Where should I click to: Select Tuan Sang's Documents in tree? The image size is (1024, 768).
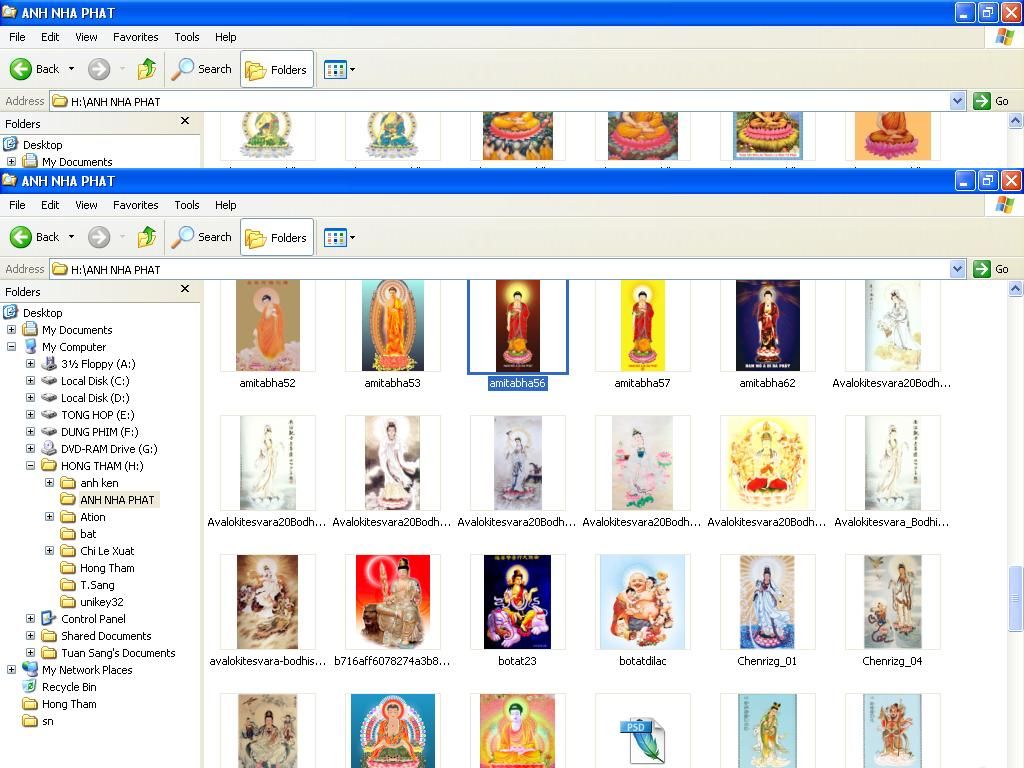click(x=118, y=652)
